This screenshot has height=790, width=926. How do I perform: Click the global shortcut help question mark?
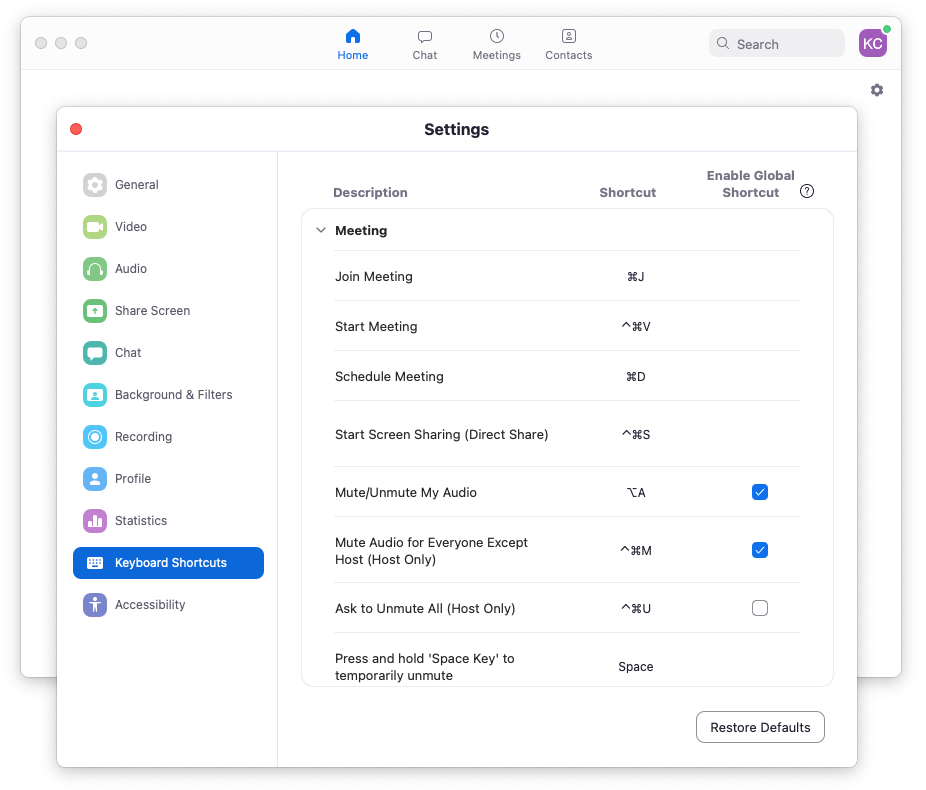click(807, 192)
